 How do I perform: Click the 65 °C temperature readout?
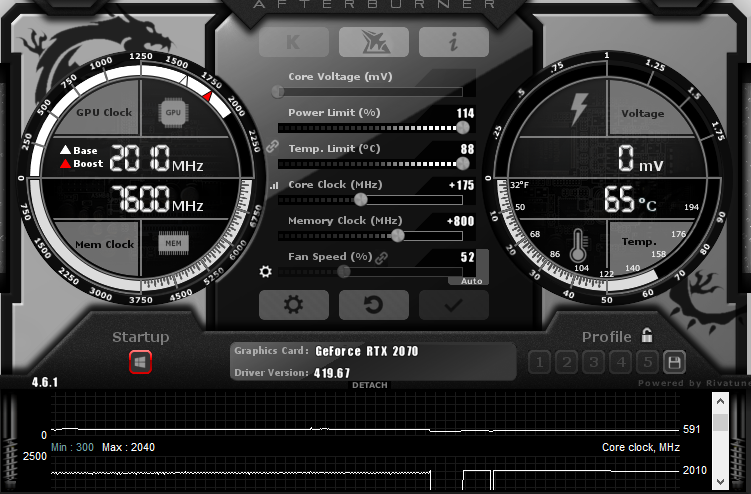coord(630,199)
